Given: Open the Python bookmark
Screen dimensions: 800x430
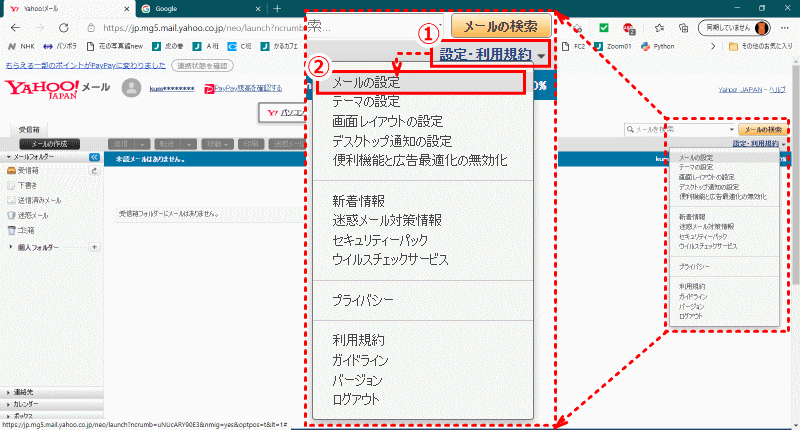Looking at the screenshot, I should point(658,46).
